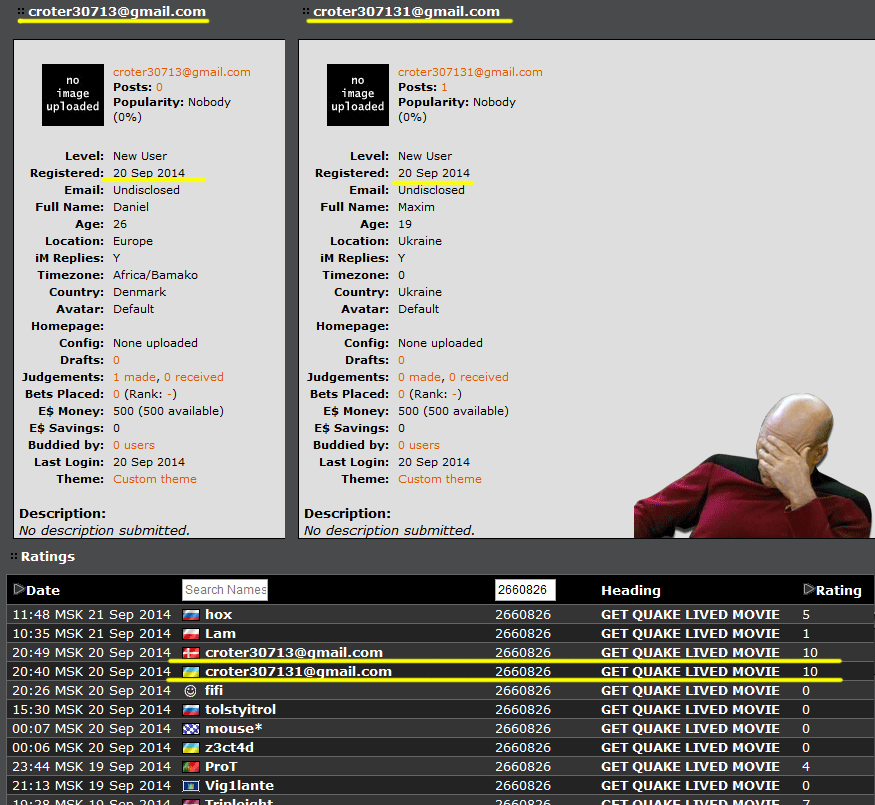This screenshot has width=875, height=805.
Task: Click the Heading column header
Action: coord(630,590)
